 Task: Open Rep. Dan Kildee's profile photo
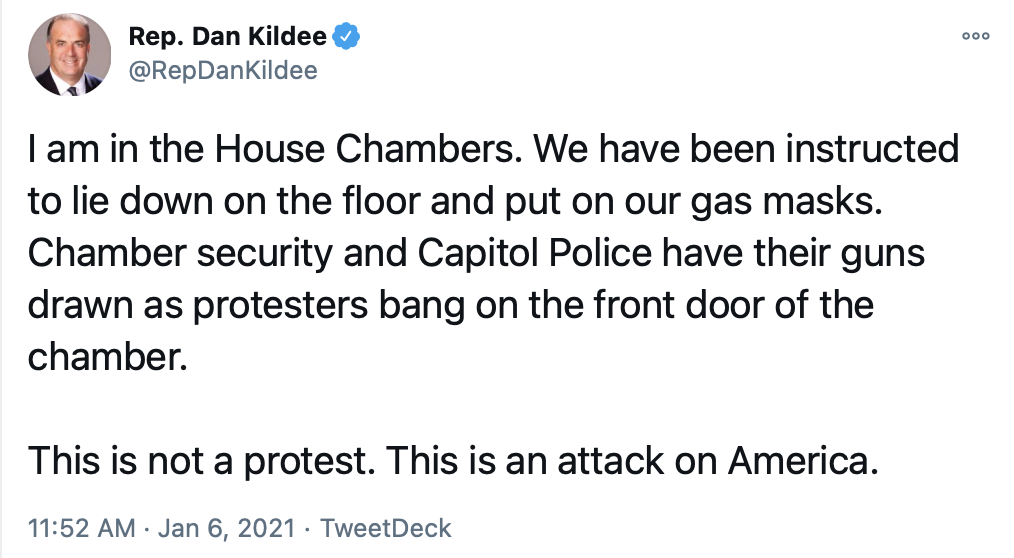(69, 55)
